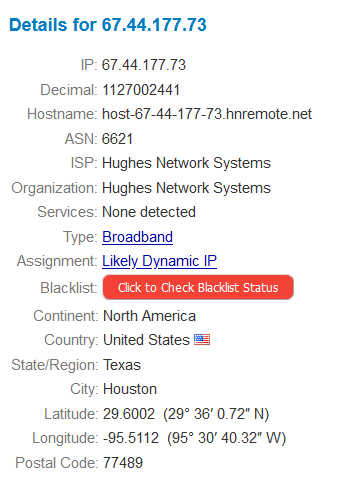This screenshot has height=486, width=364.
Task: Click the Organization value Hughes Network Systems
Action: 186,188
